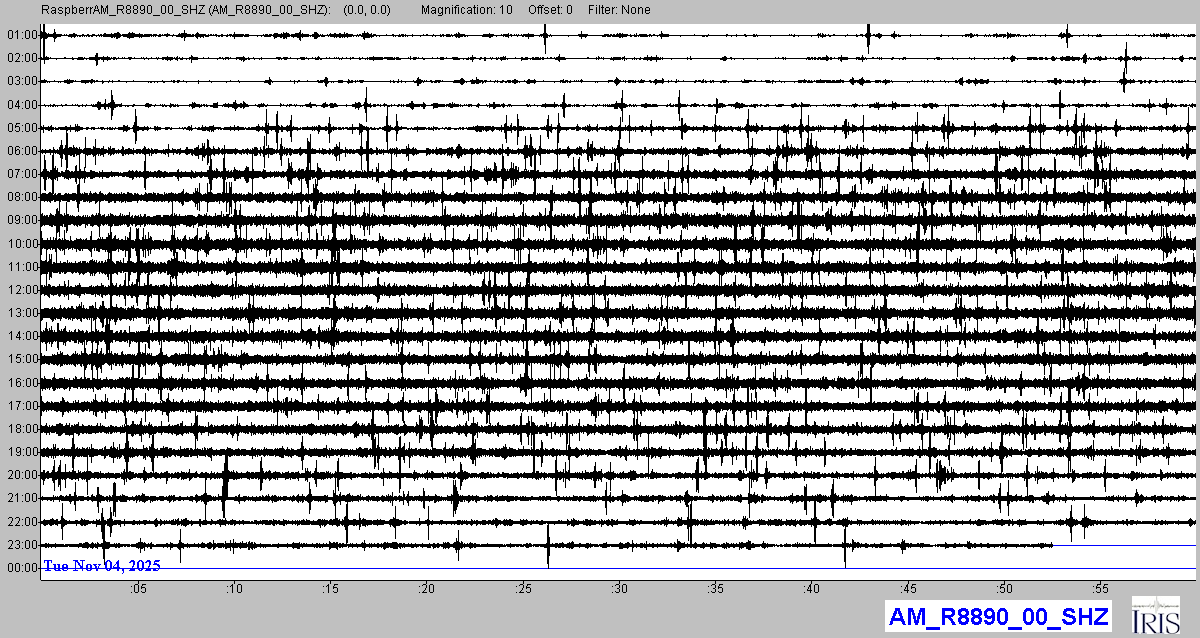Click the 18:00 hour trace label
The height and width of the screenshot is (638, 1200).
pyautogui.click(x=21, y=429)
